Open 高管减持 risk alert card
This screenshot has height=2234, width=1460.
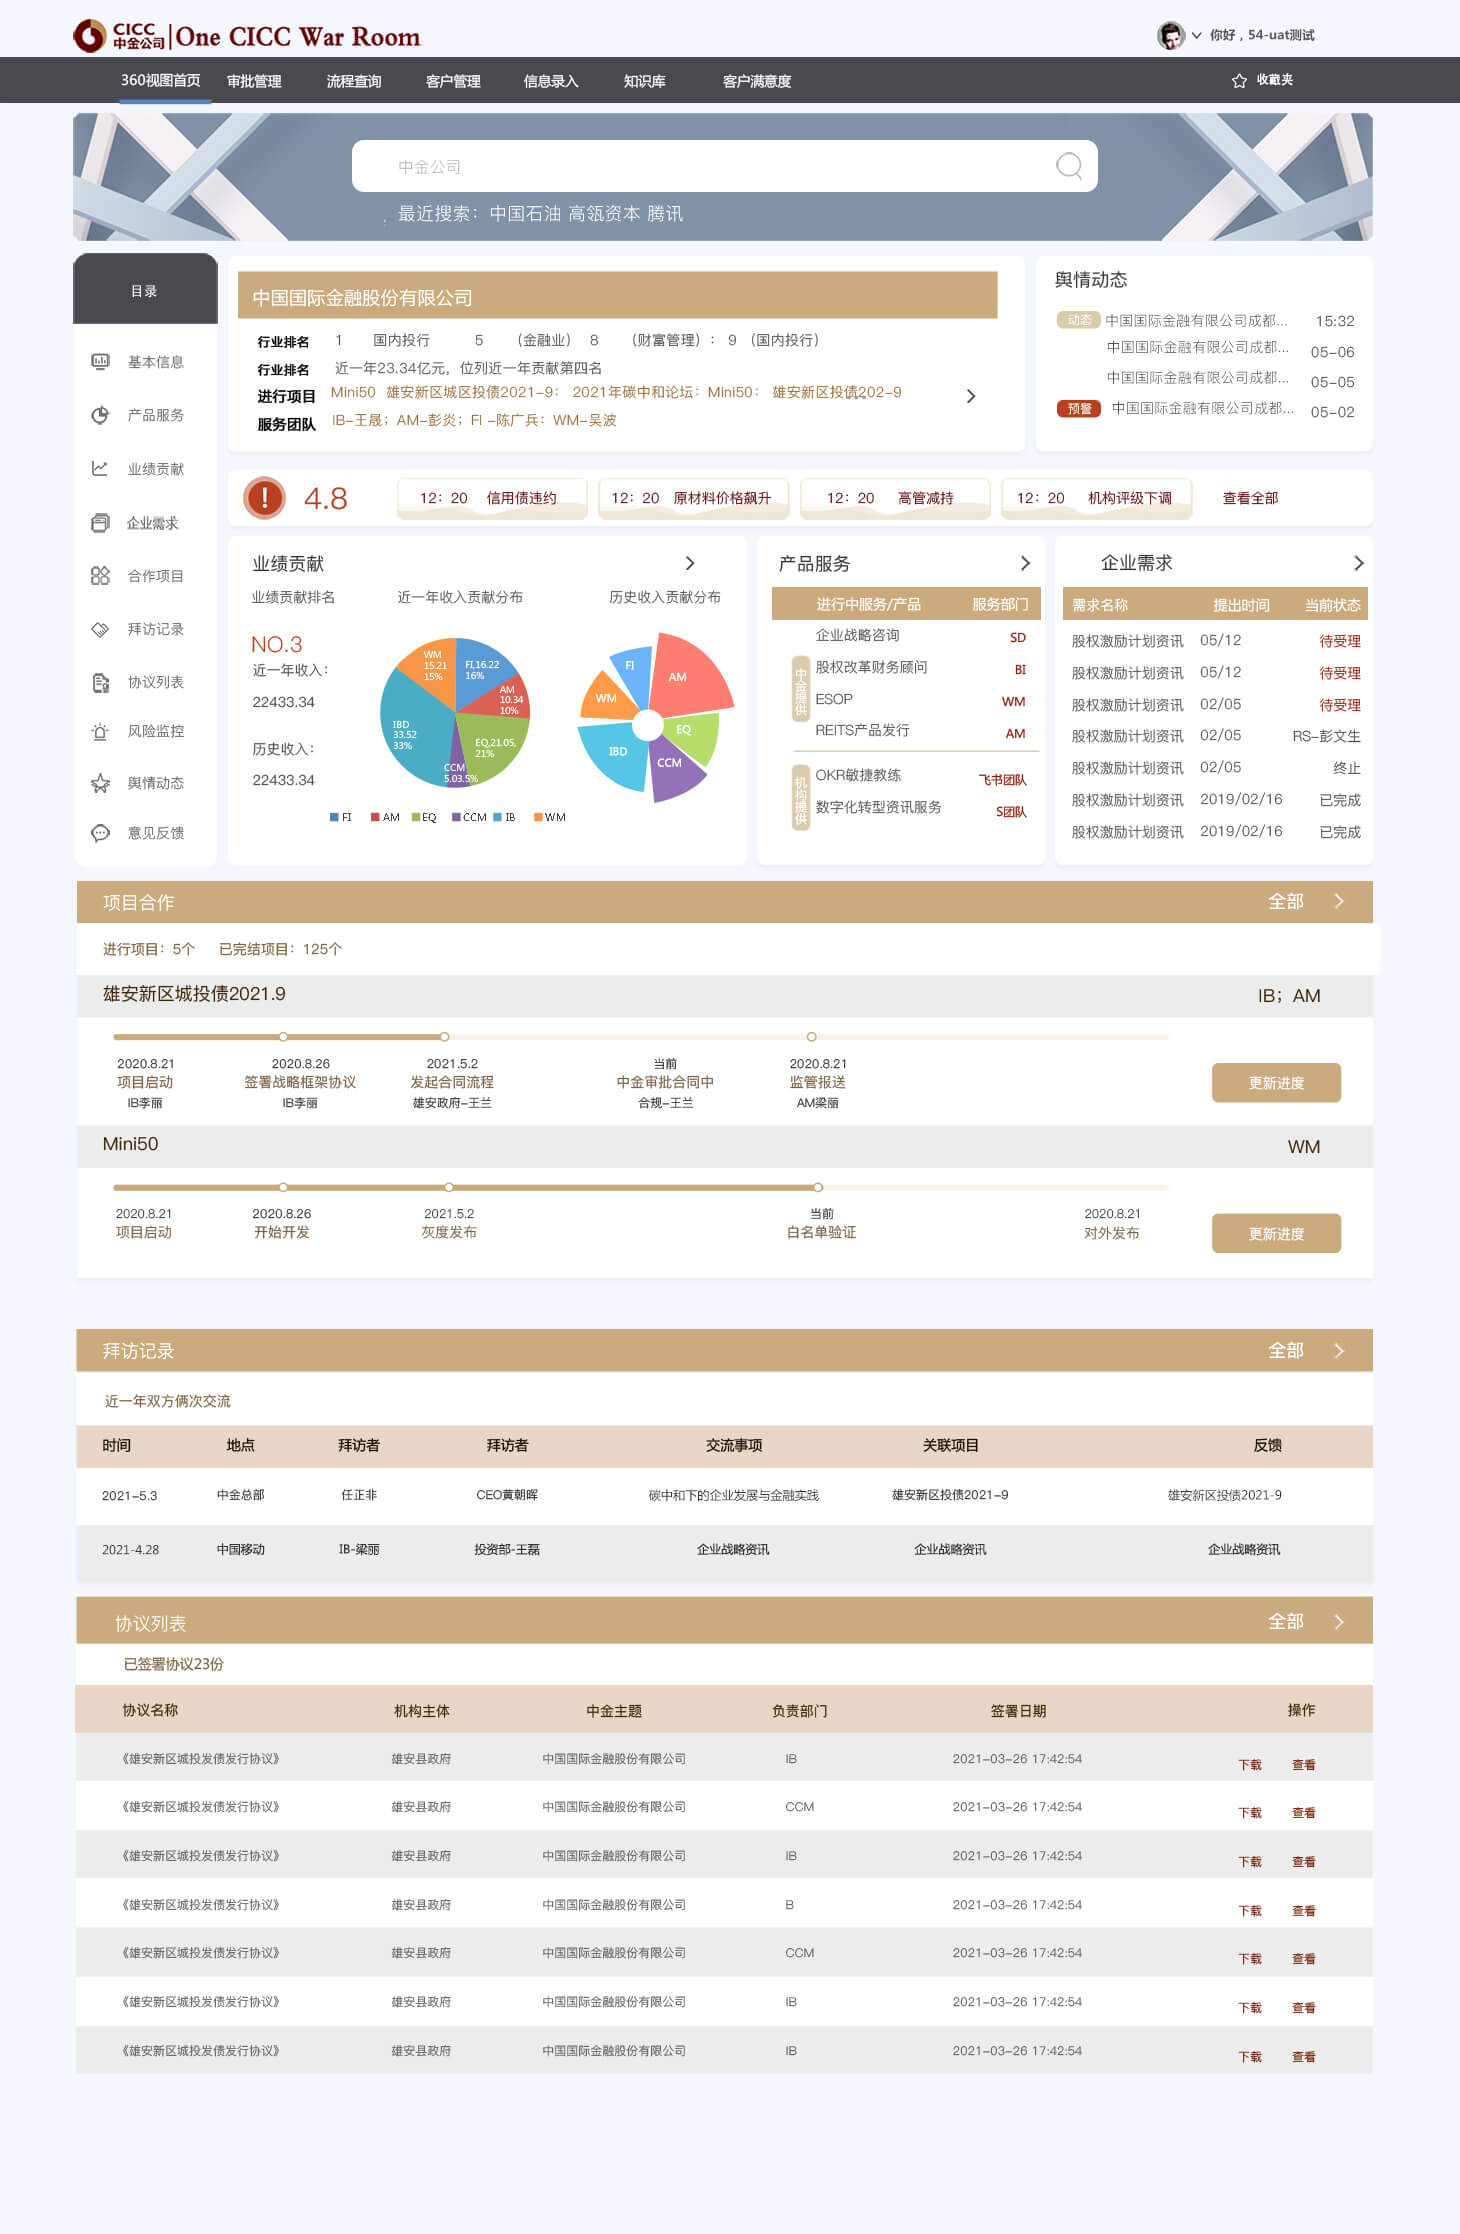coord(895,498)
